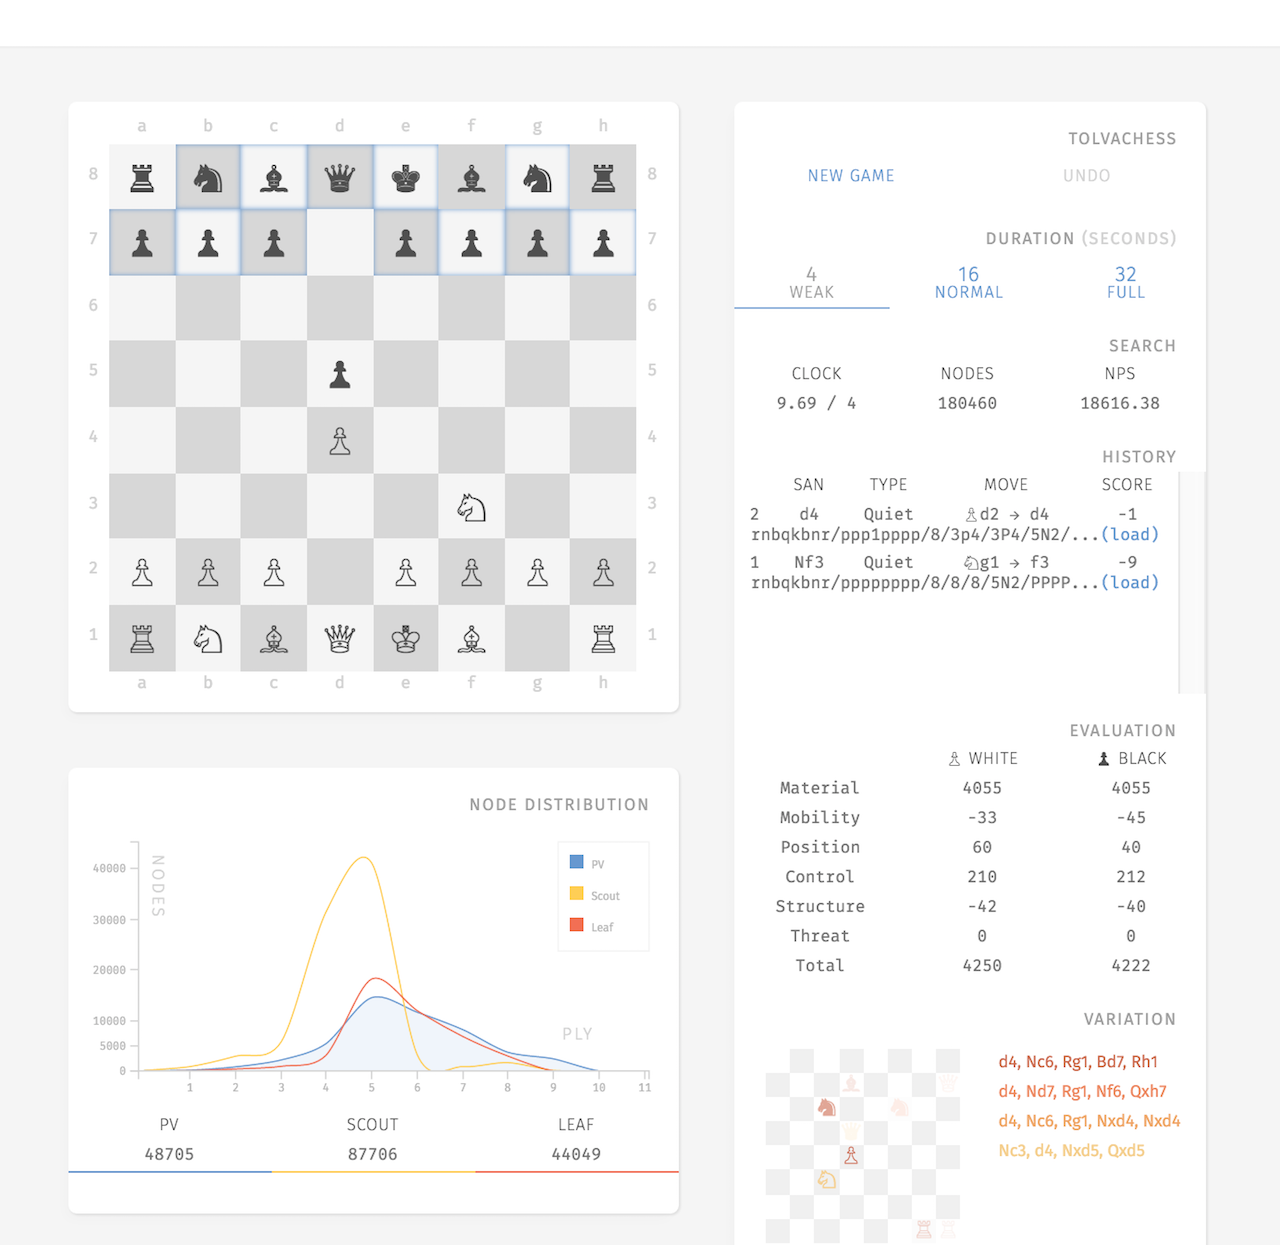Viewport: 1280px width, 1245px height.
Task: Select the black pawn on h7
Action: click(x=603, y=243)
